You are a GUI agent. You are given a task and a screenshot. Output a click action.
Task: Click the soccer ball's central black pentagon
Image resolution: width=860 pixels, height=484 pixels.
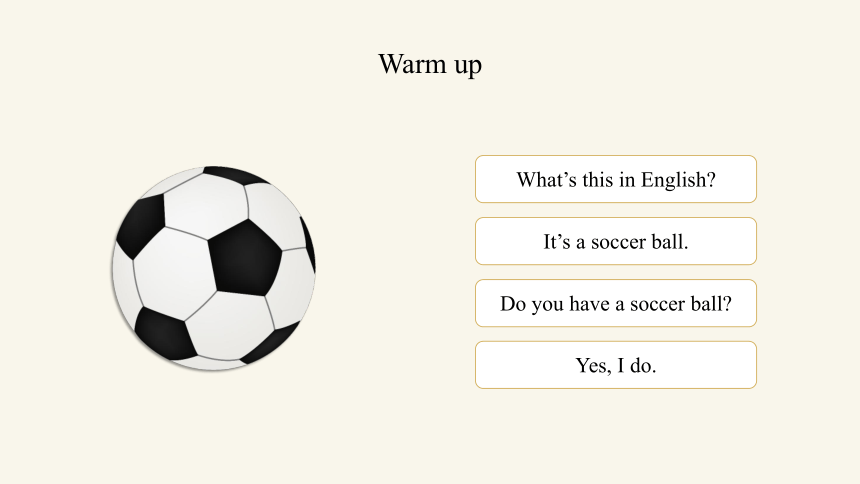coord(245,258)
